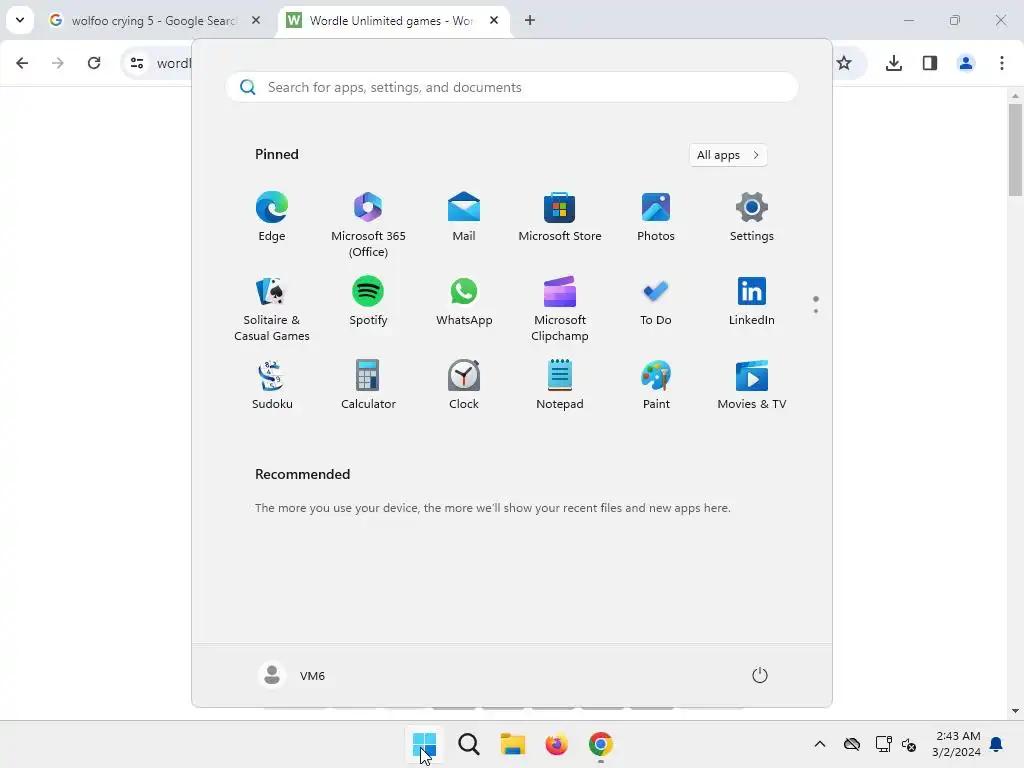Click the muted volume tray icon
The height and width of the screenshot is (768, 1024).
[908, 744]
